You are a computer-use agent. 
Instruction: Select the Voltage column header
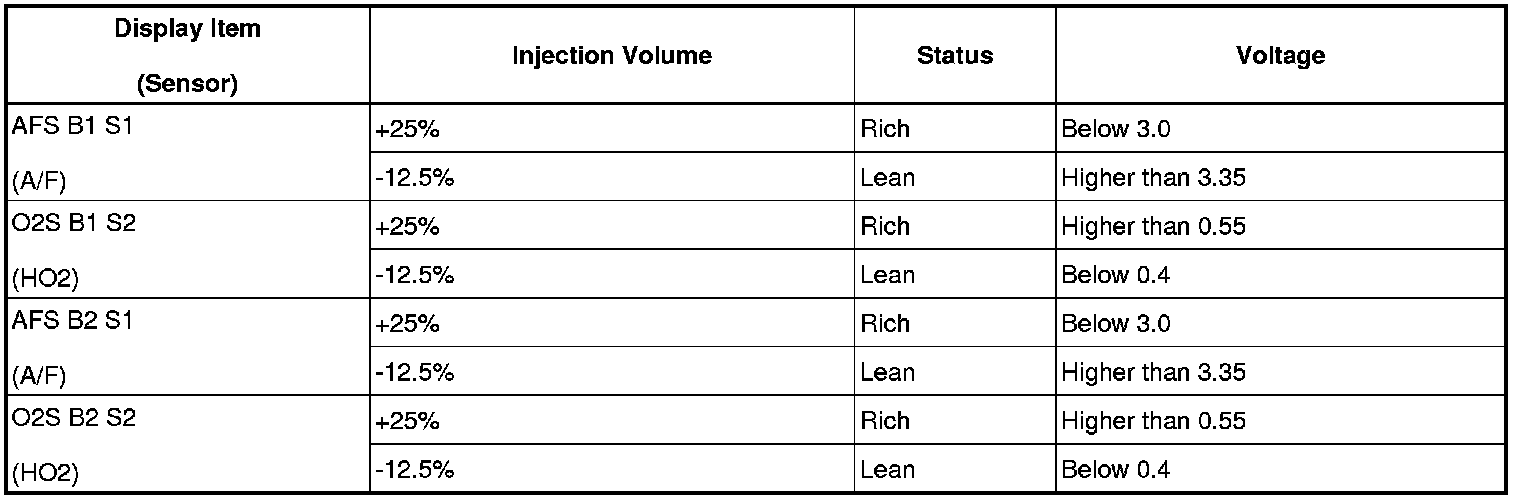pos(1279,56)
